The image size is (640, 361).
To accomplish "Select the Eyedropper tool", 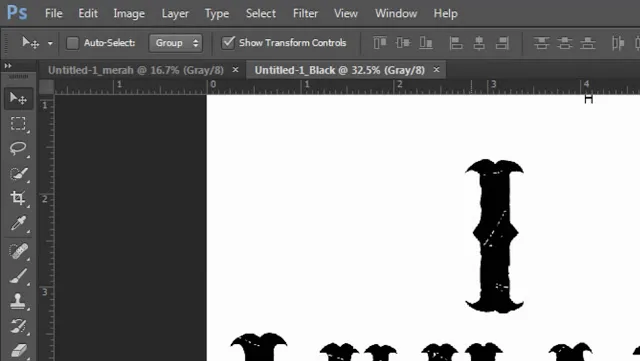I will click(x=18, y=223).
